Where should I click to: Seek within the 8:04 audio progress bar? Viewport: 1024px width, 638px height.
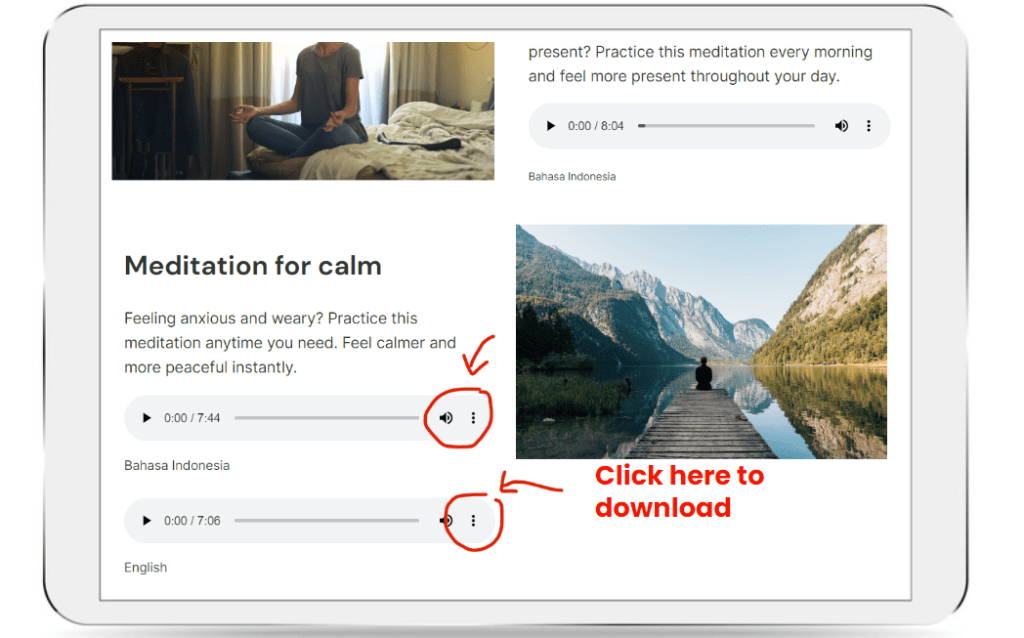pyautogui.click(x=727, y=126)
